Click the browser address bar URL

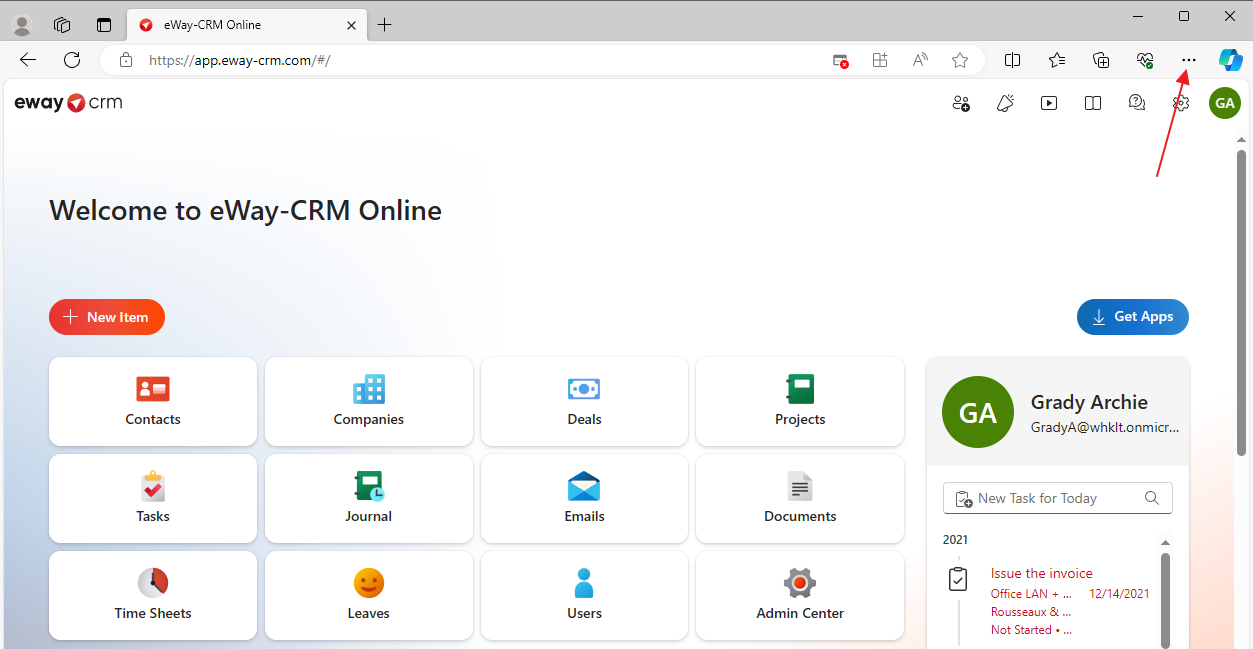pyautogui.click(x=239, y=60)
